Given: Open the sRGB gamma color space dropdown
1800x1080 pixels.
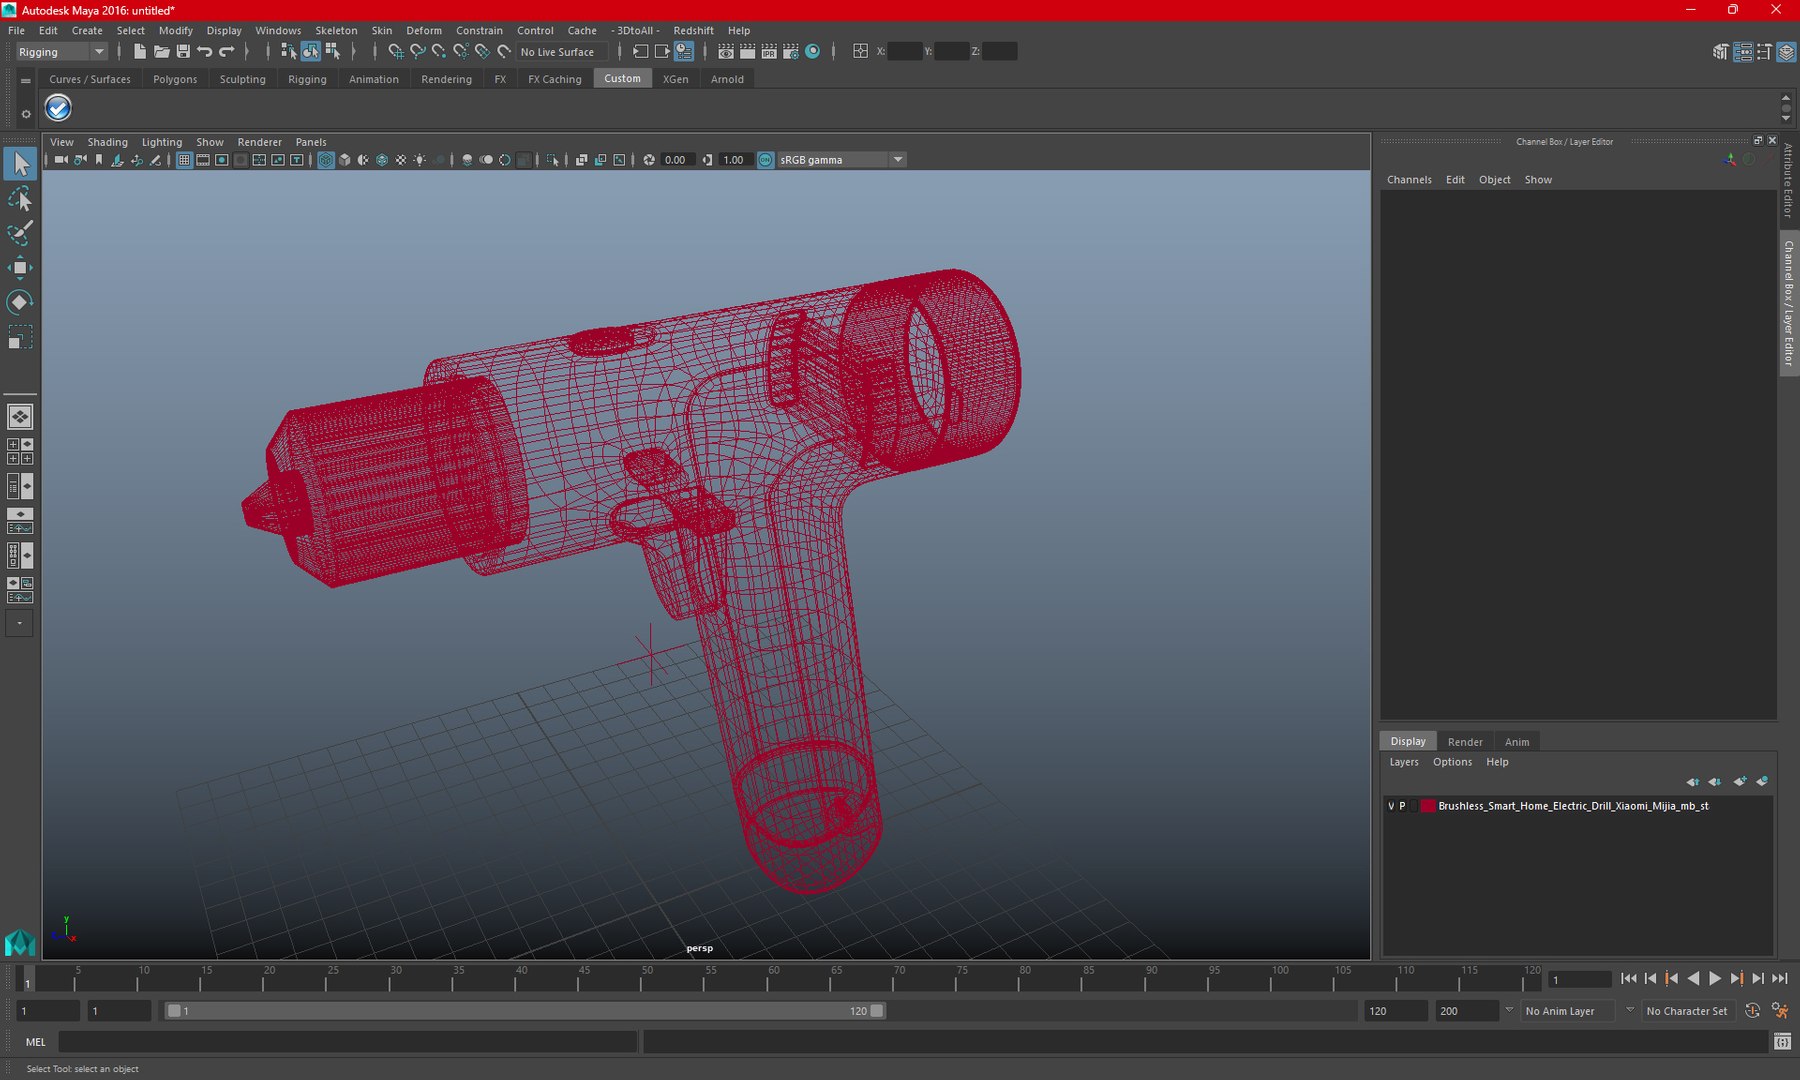Looking at the screenshot, I should 841,160.
